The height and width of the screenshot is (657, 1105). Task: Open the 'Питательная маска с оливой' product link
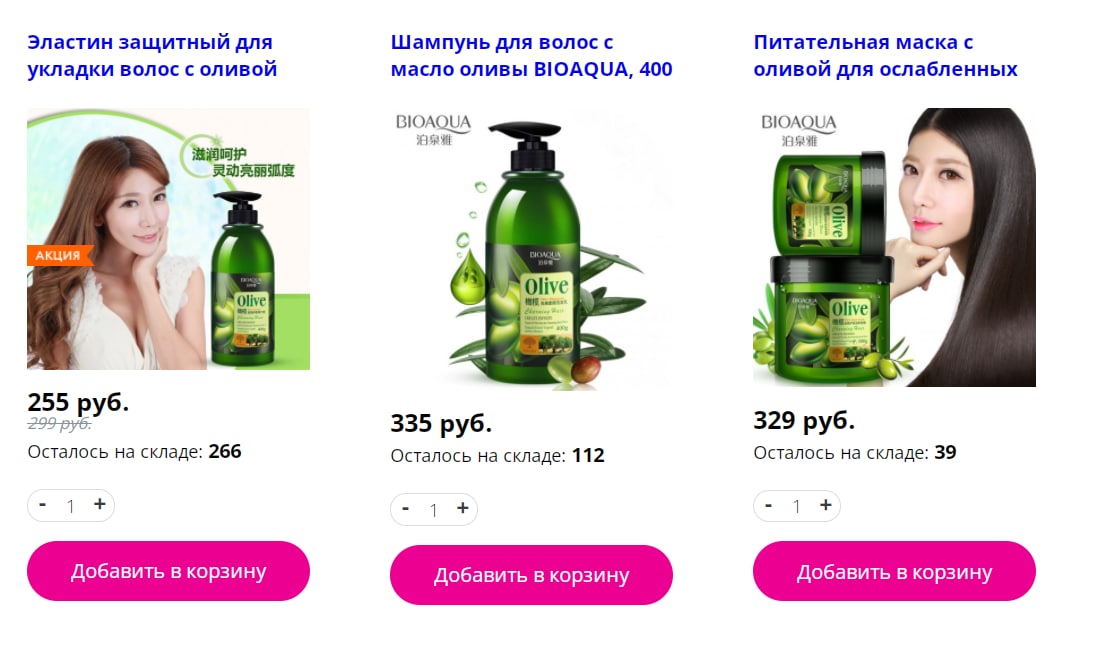click(885, 56)
